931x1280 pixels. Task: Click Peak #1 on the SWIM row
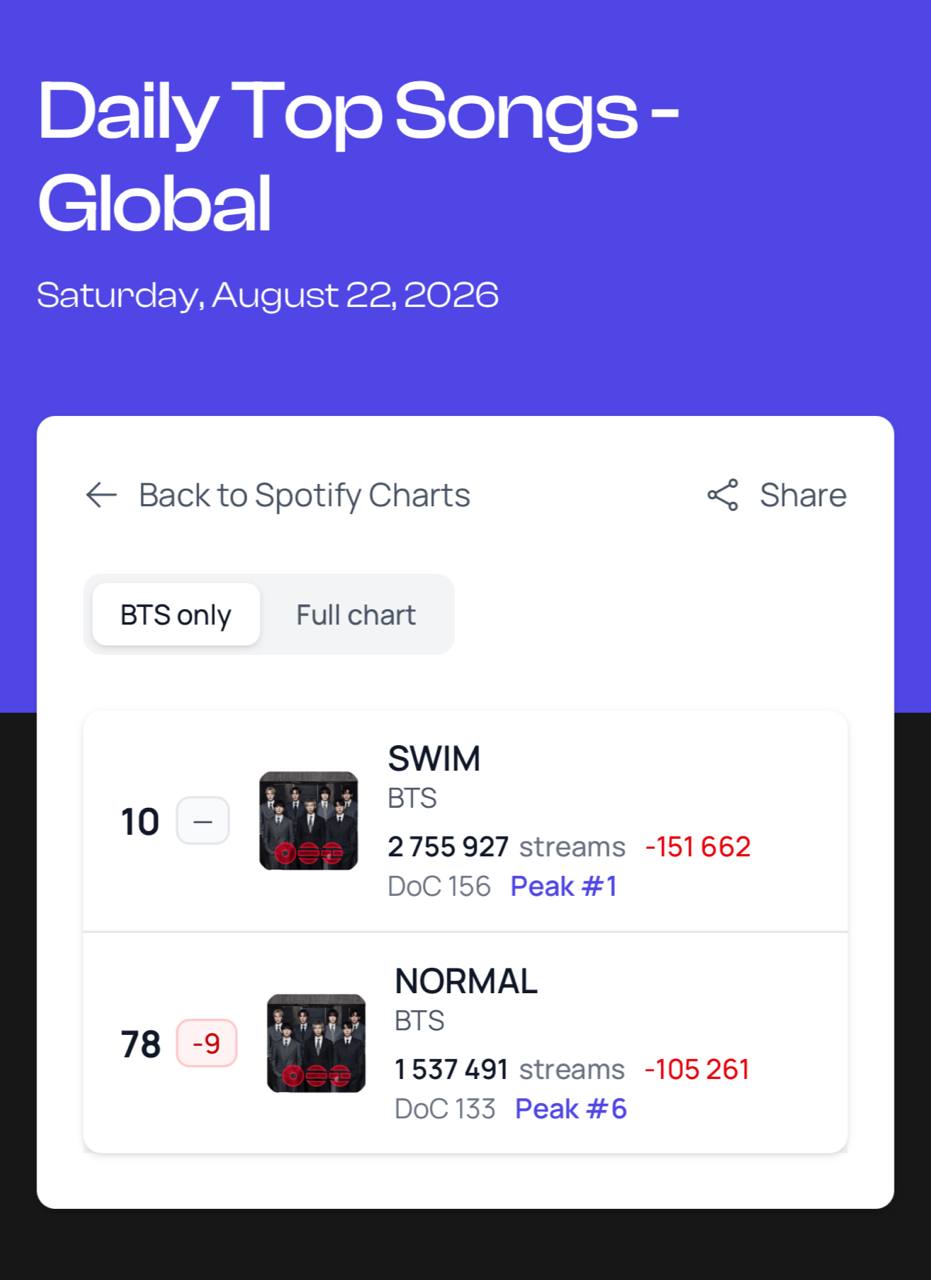click(564, 886)
